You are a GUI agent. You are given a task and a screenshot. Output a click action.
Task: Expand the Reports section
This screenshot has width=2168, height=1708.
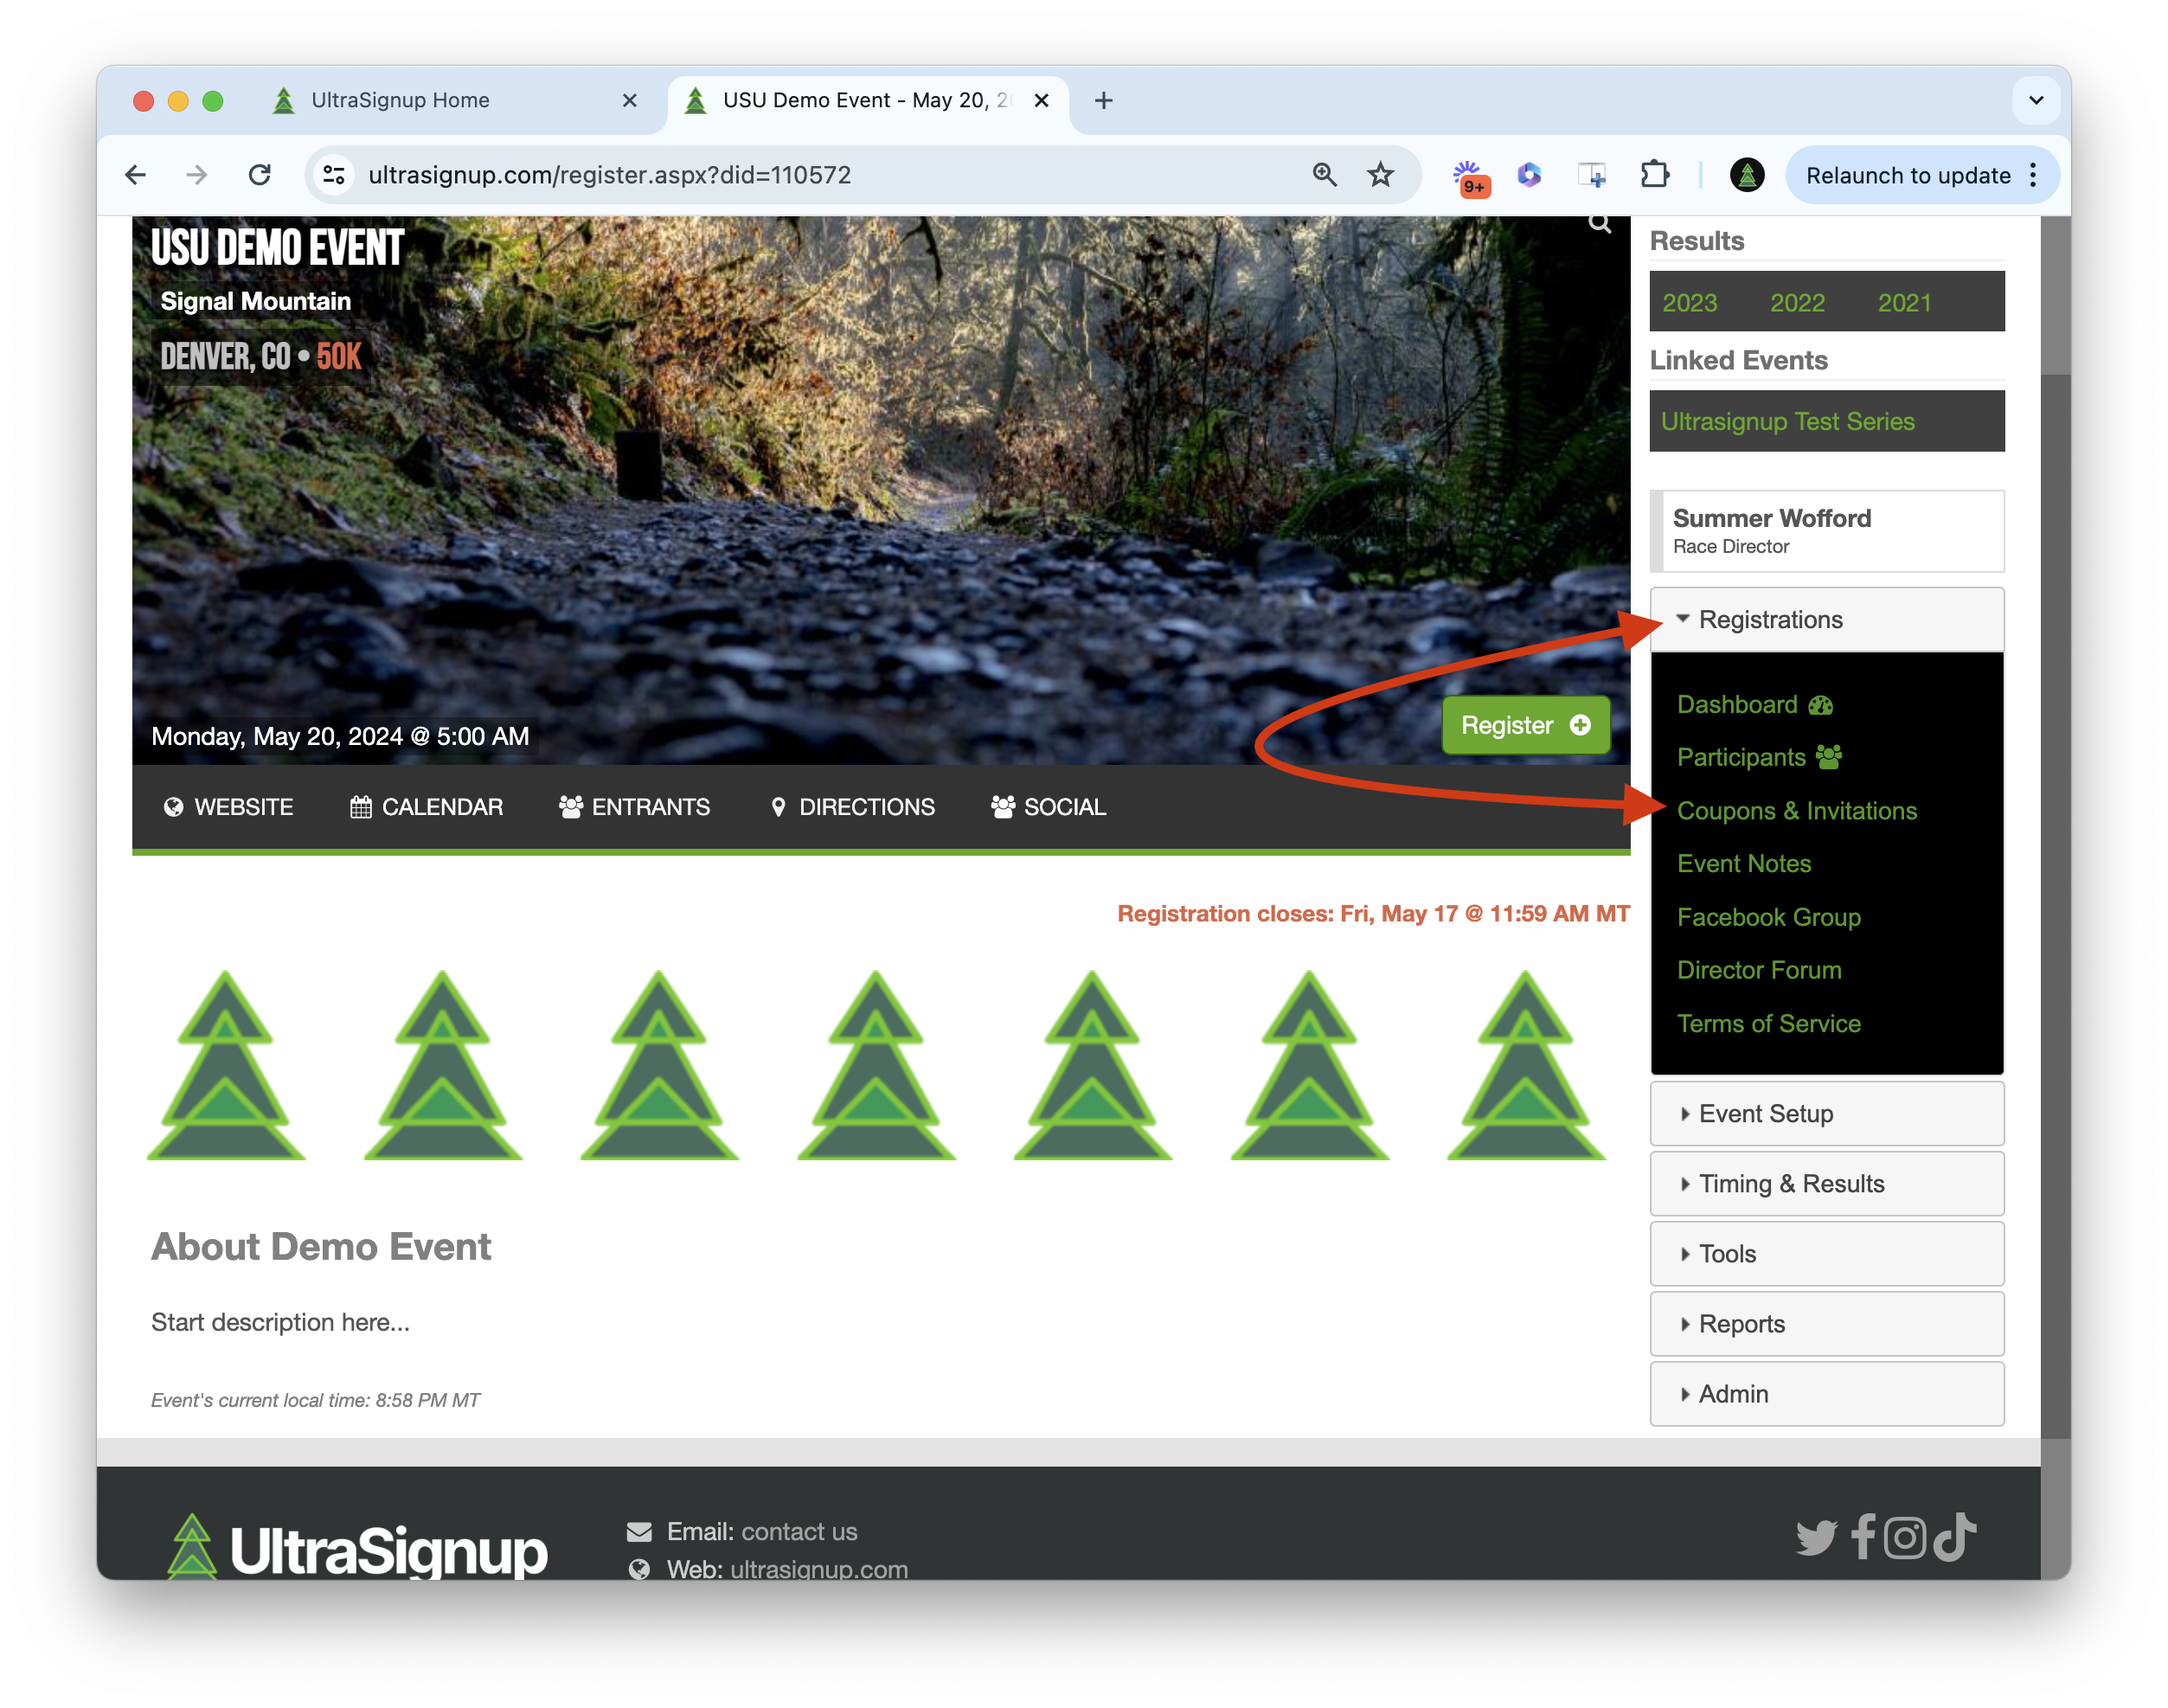click(x=1826, y=1324)
